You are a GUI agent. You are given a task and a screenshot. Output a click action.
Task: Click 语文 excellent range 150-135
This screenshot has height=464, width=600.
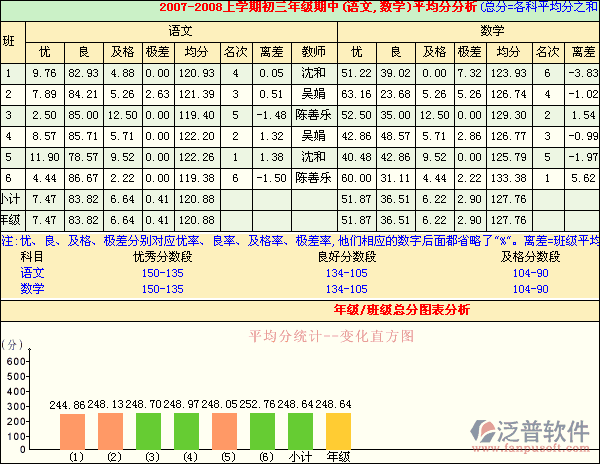click(163, 273)
